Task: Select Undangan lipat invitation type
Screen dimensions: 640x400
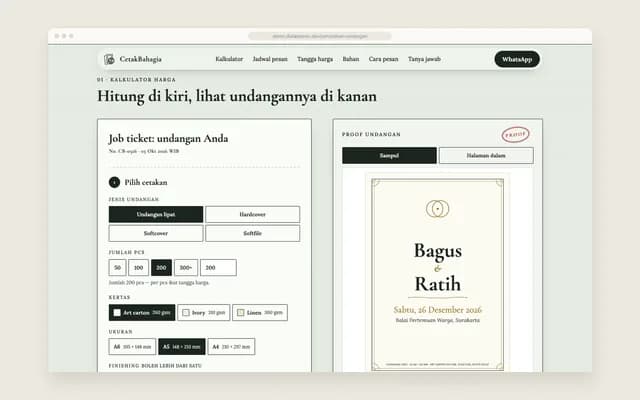Action: (156, 214)
